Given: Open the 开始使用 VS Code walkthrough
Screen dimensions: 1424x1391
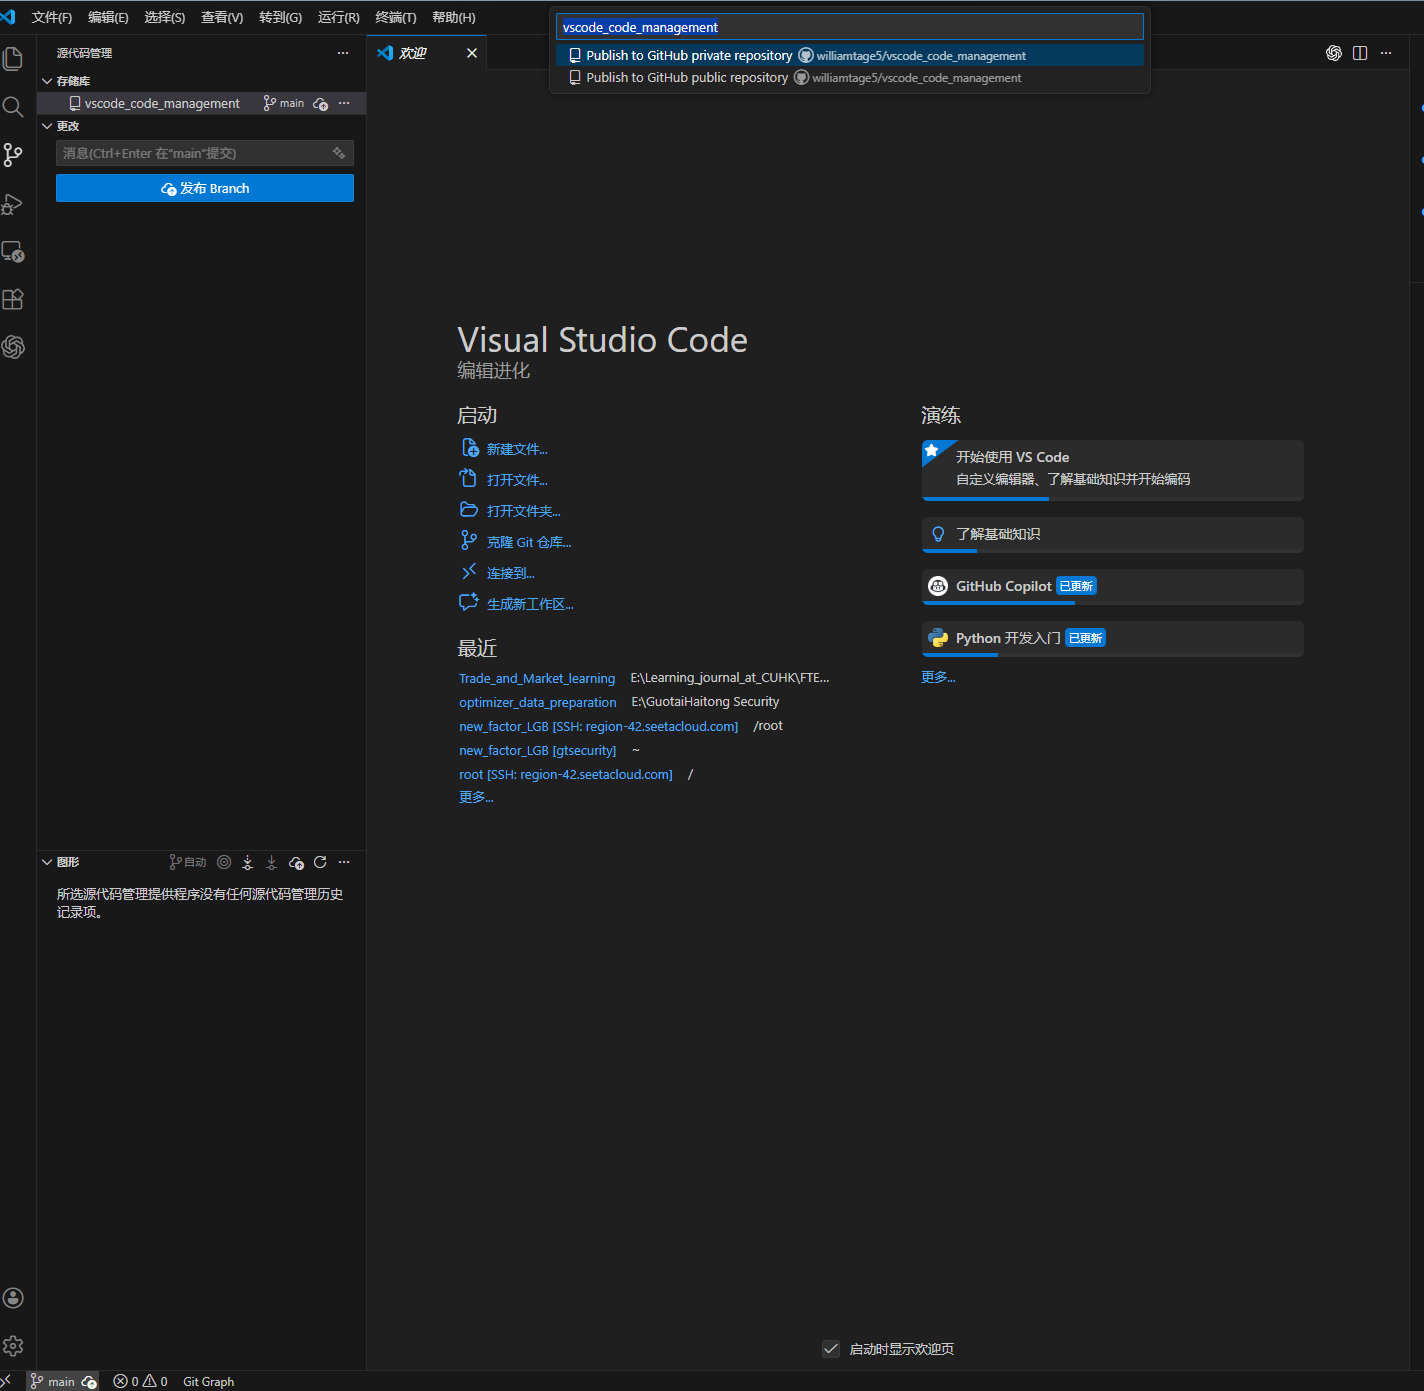Looking at the screenshot, I should (1112, 470).
